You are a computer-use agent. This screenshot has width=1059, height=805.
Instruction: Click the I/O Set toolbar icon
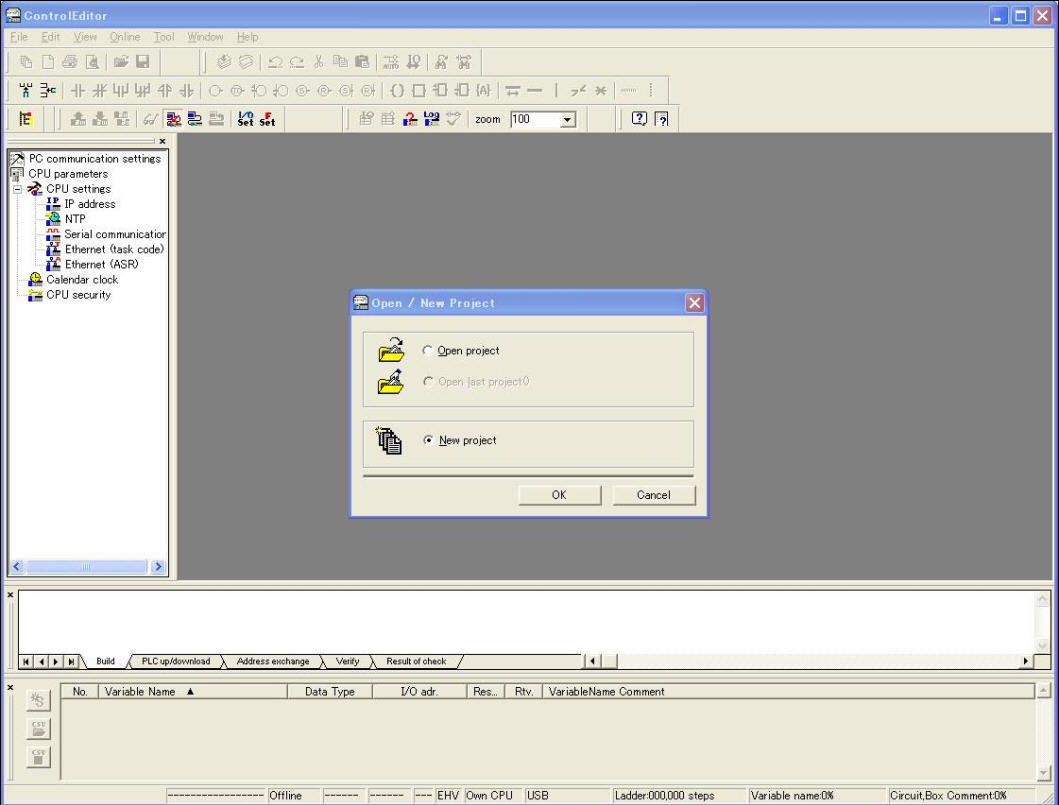tap(244, 116)
